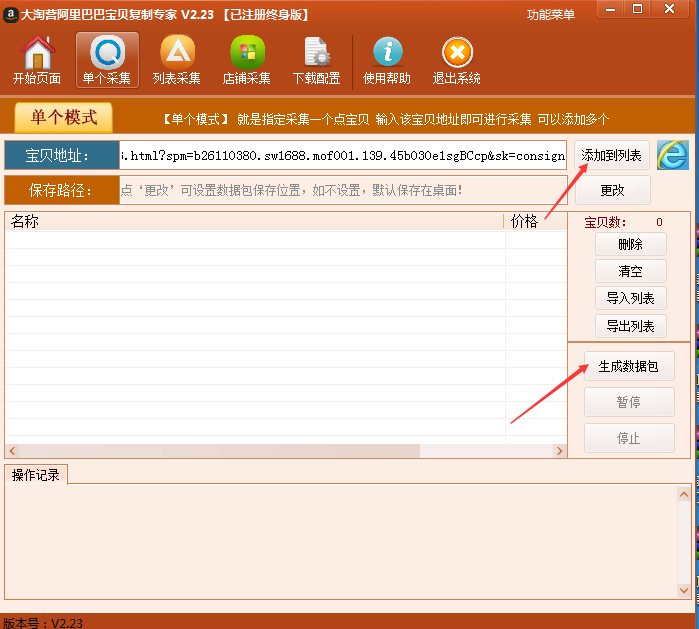Open the 开始页面 home icon
The height and width of the screenshot is (629, 699).
pos(37,60)
